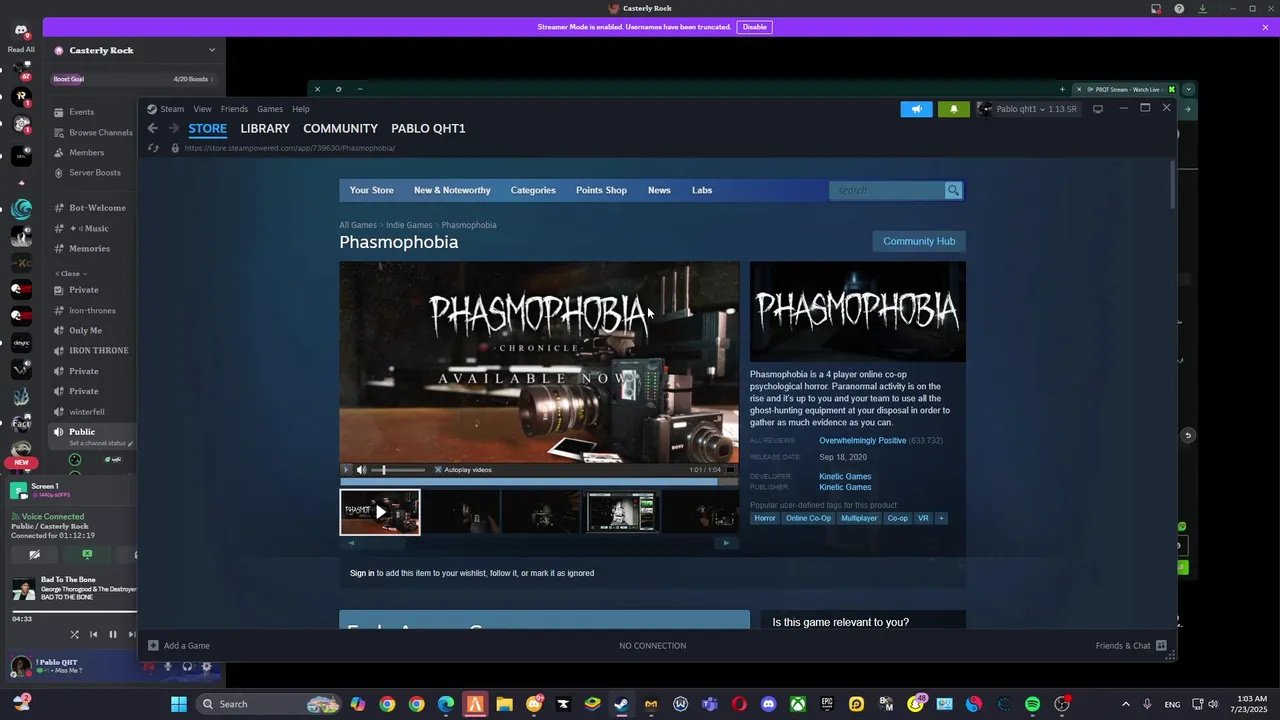Play the Phasmophobia trailer video
This screenshot has height=720, width=1280.
pos(347,470)
